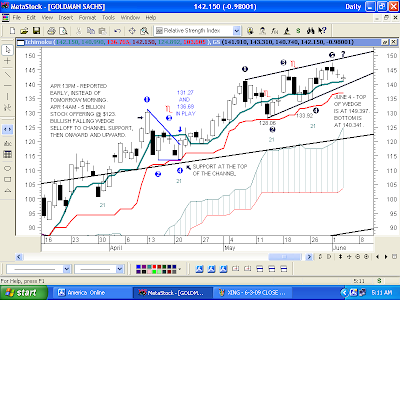Switch to XING 6-3-09 CLOSE taskbar window
Image resolution: width=400 pixels, height=400 pixels.
point(253,293)
